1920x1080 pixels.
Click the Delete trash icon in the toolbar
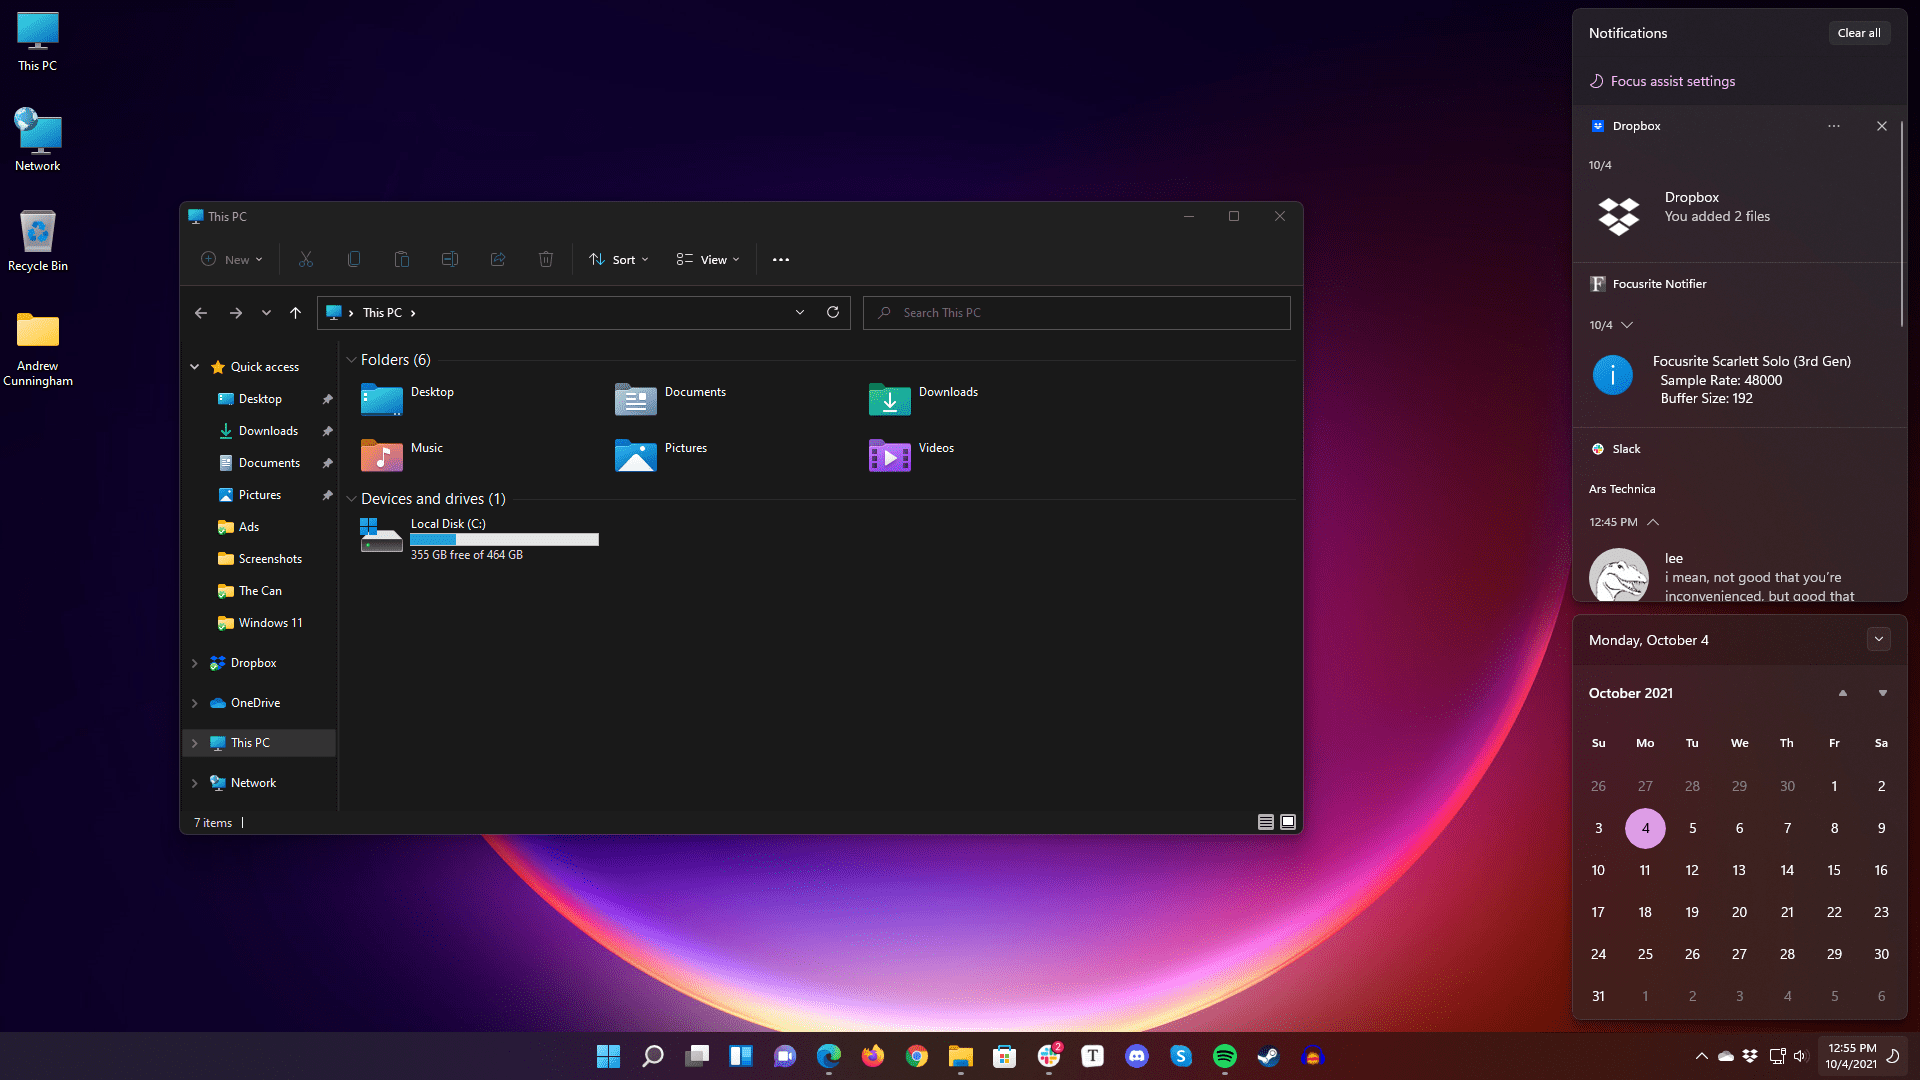point(545,259)
